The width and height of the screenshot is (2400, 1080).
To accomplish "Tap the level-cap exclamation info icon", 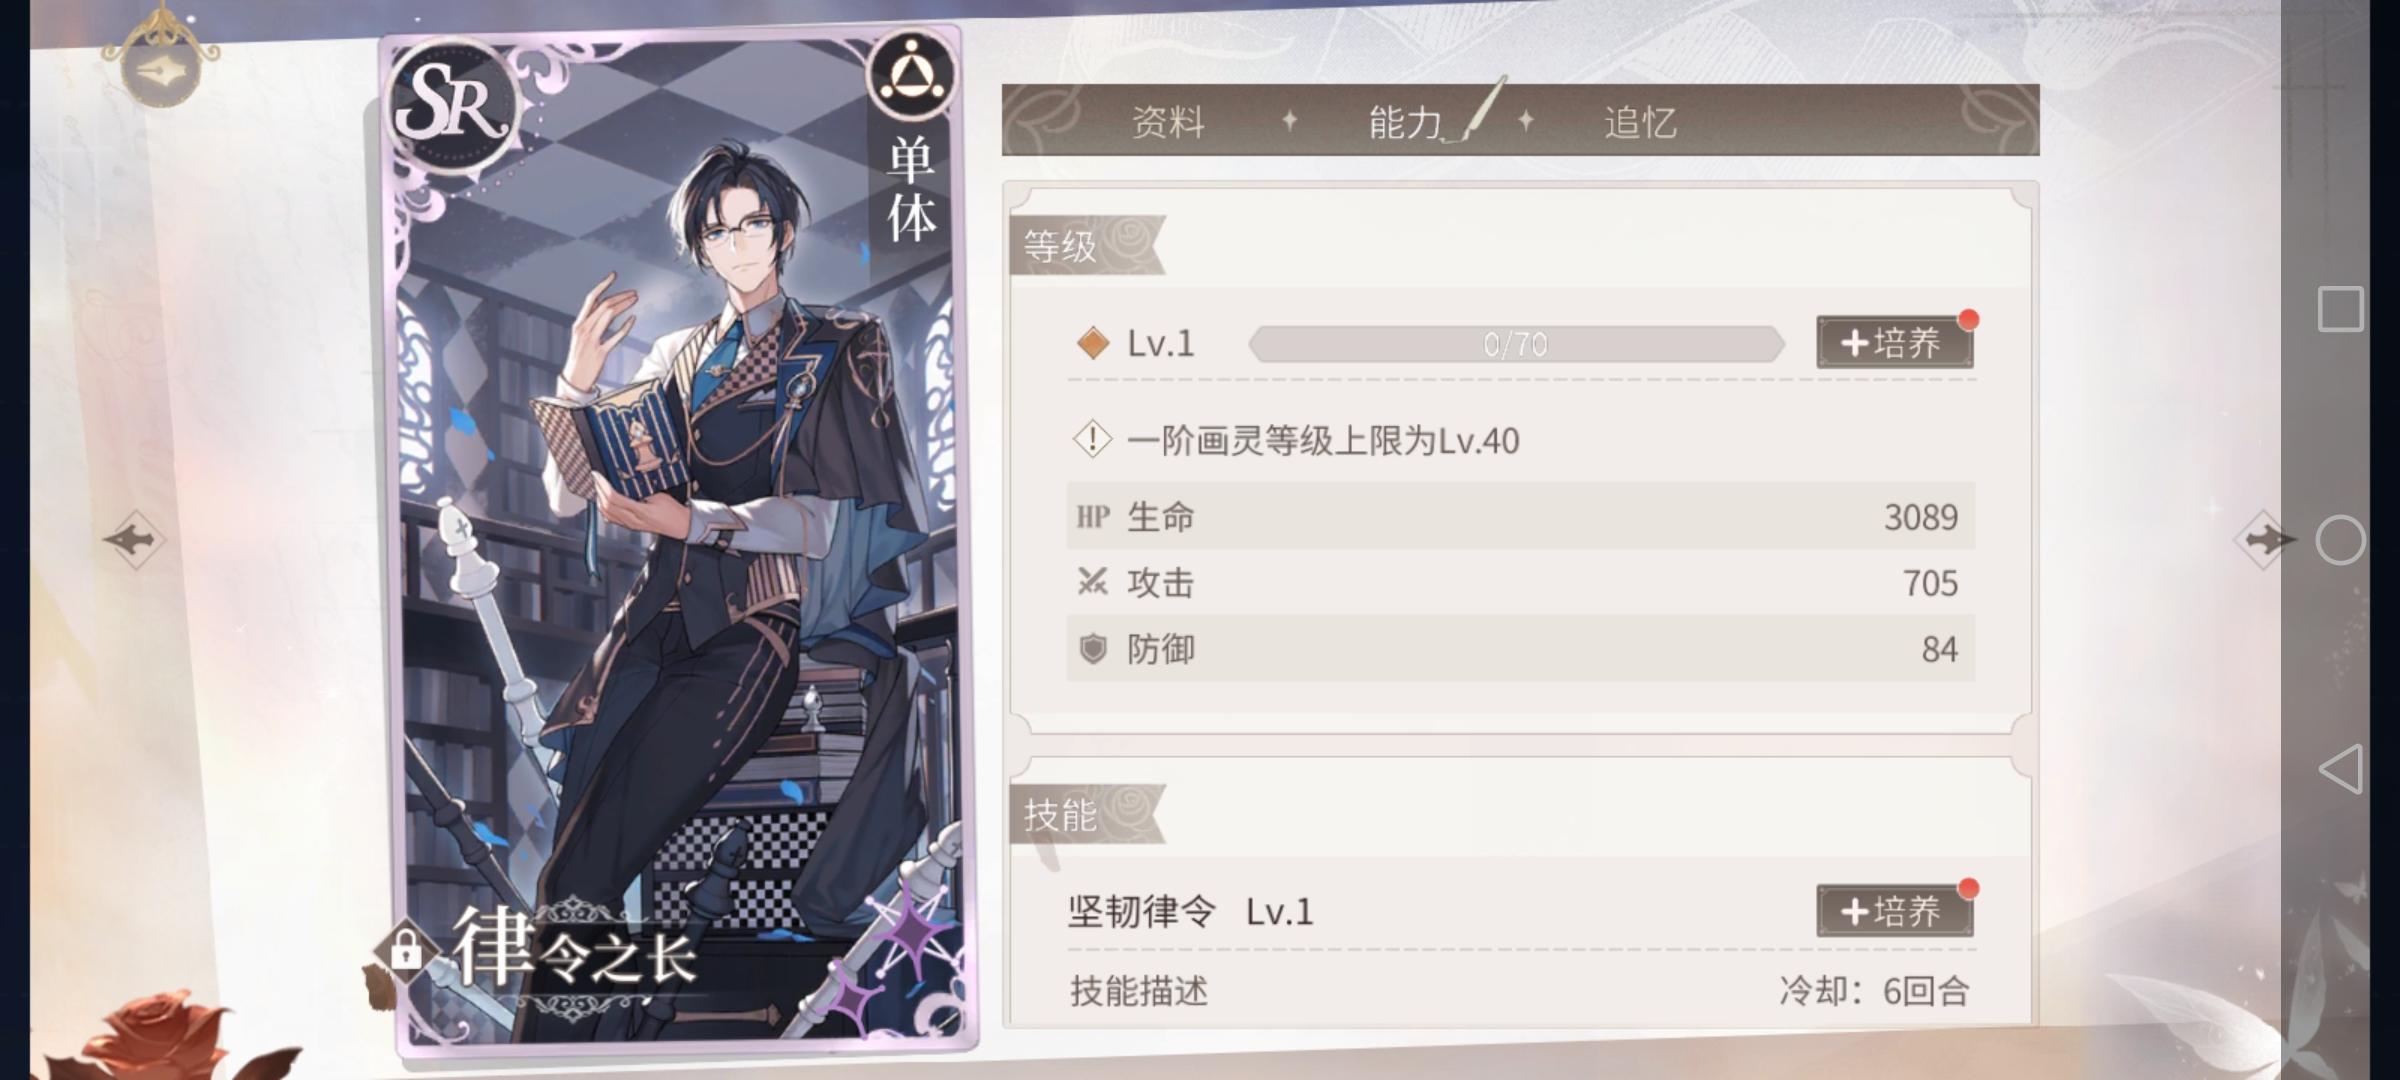I will click(1092, 439).
